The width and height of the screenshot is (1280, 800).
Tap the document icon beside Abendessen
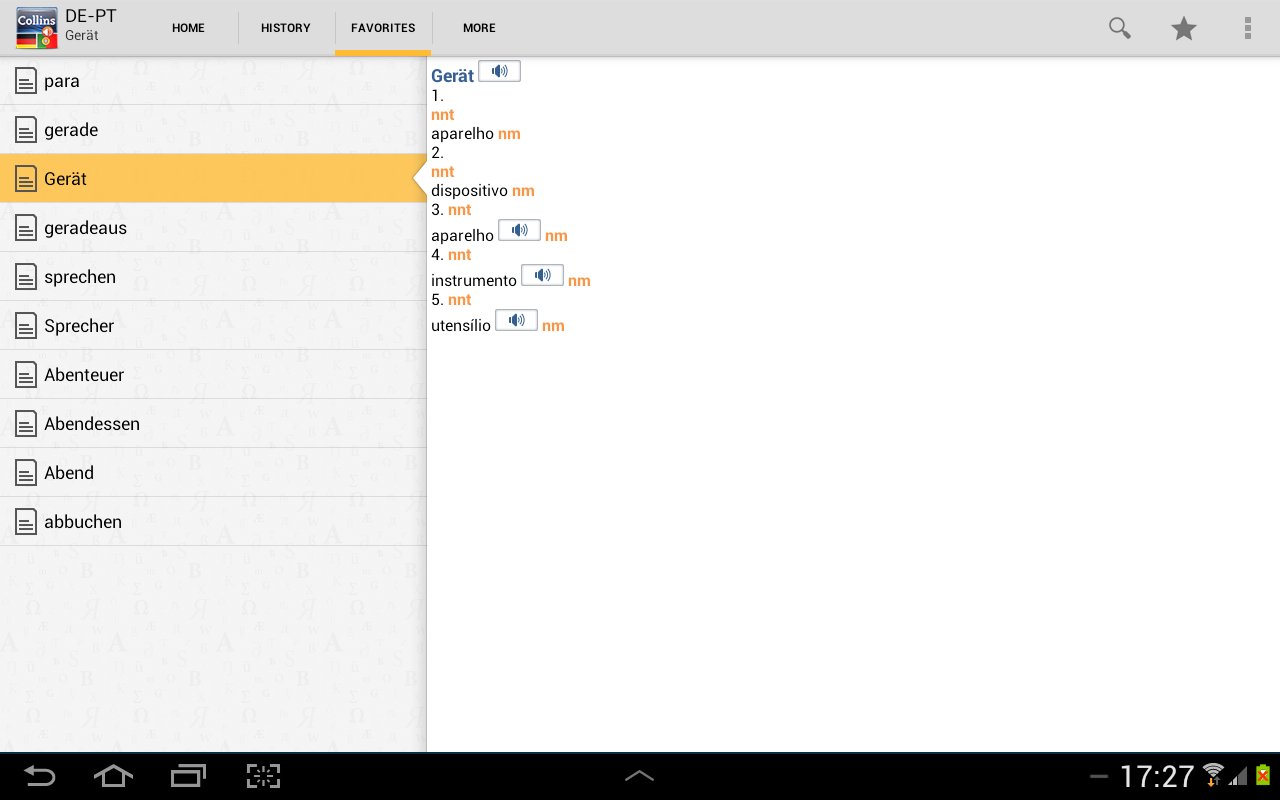pyautogui.click(x=25, y=424)
